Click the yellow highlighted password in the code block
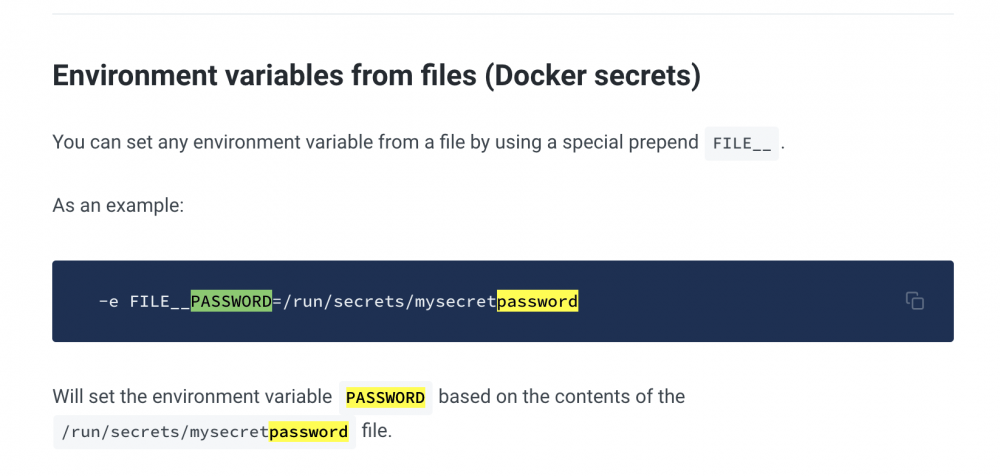This screenshot has width=1000, height=476. click(x=538, y=301)
